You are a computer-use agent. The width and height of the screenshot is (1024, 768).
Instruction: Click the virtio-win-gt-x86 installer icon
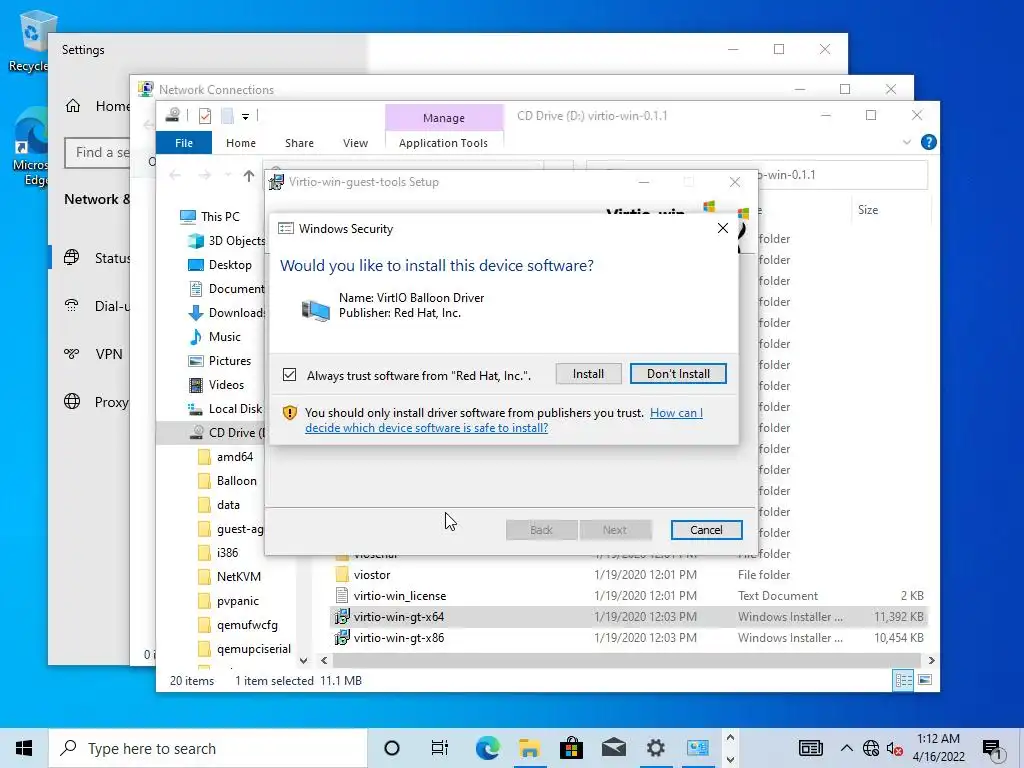342,637
